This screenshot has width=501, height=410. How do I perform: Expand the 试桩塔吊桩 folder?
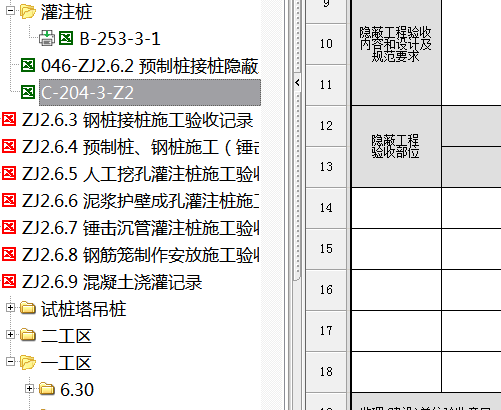[x=10, y=307]
